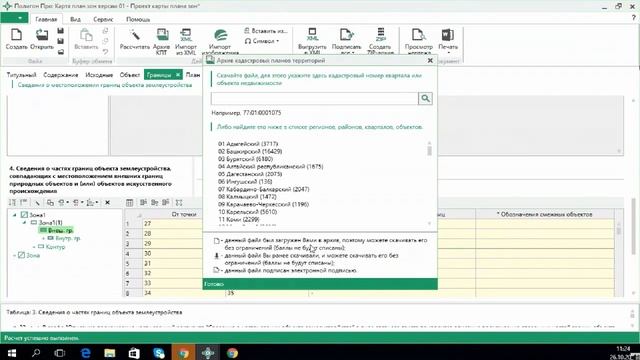Click Импорт из XML
This screenshot has height=360, width=640.
tap(186, 41)
